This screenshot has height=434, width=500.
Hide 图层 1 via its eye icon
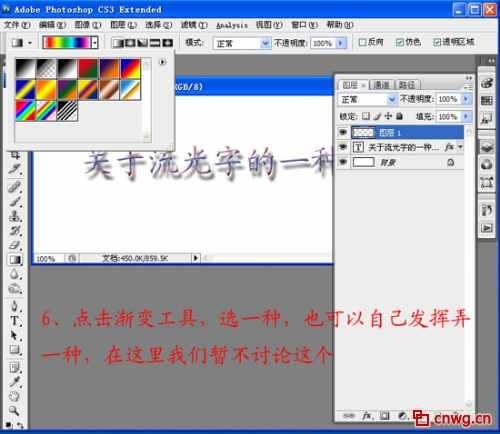[343, 132]
